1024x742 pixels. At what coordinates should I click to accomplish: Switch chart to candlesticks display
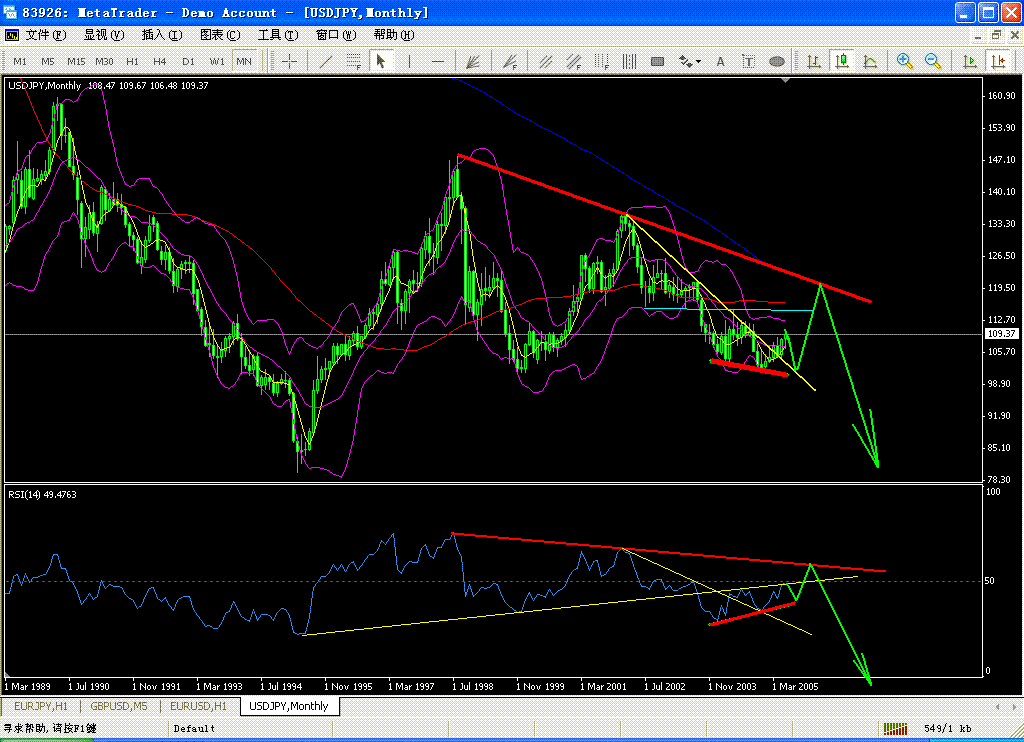click(x=842, y=61)
